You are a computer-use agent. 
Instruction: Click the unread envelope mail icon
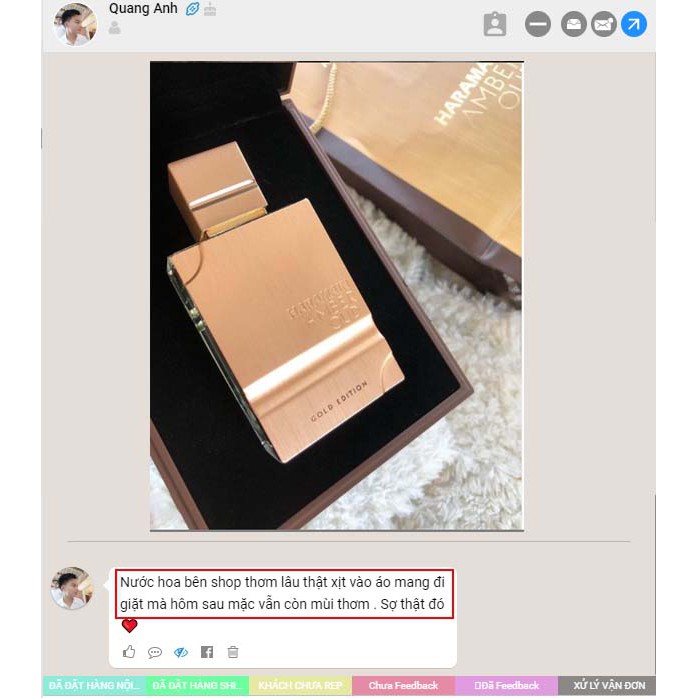tap(604, 24)
